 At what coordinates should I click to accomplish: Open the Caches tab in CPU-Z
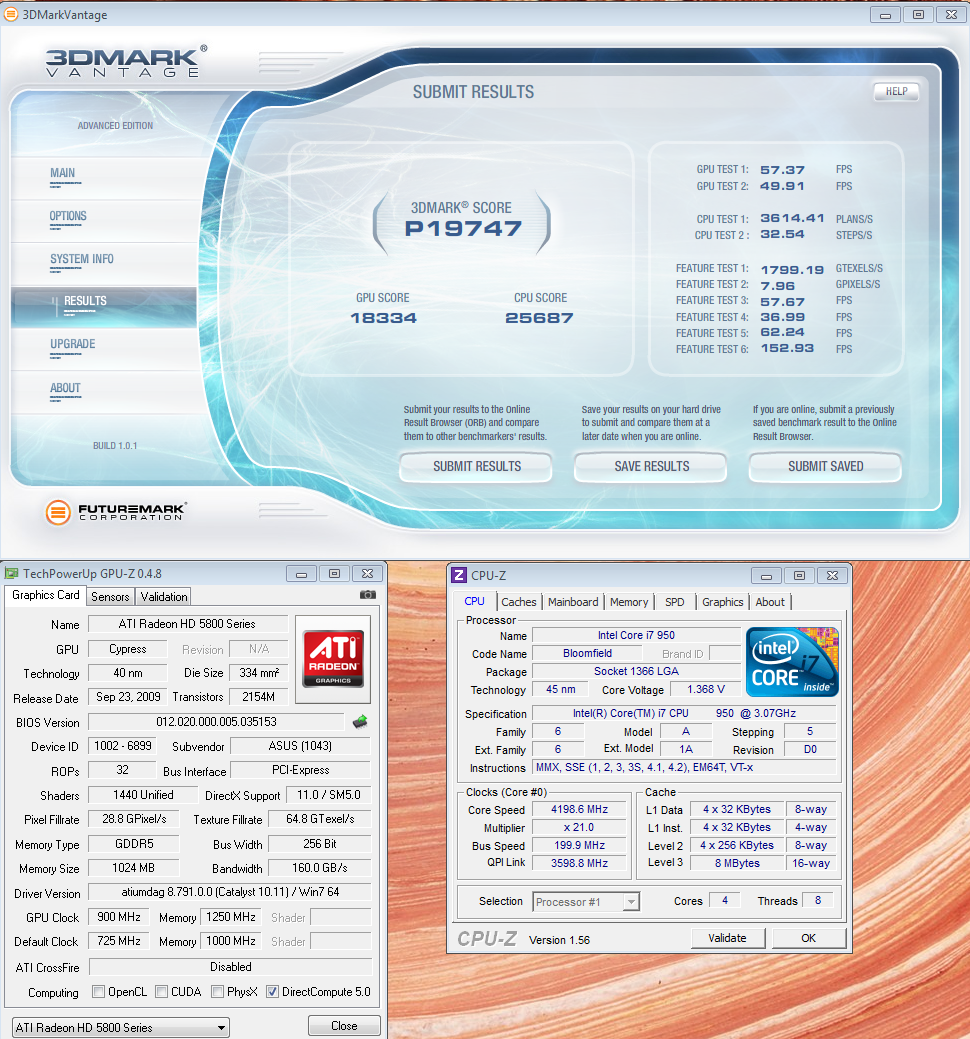click(x=519, y=602)
